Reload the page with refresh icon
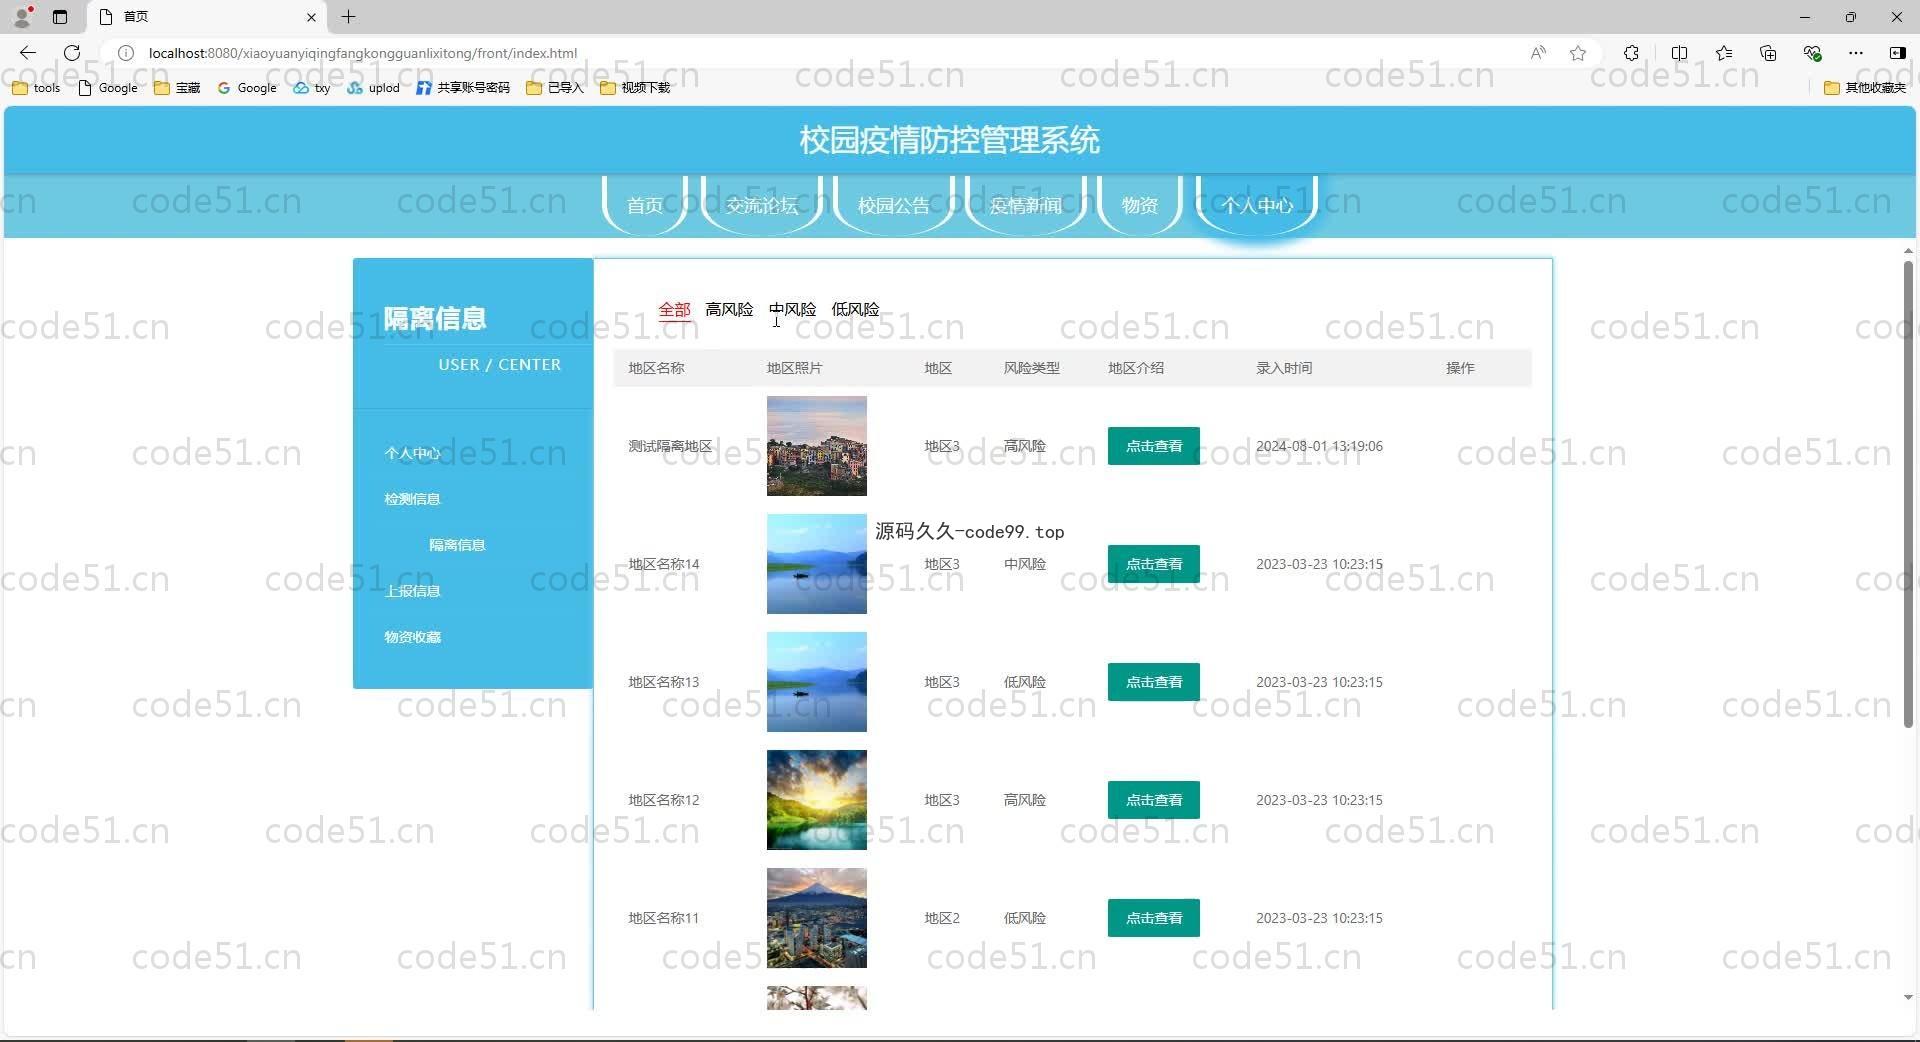Image resolution: width=1920 pixels, height=1042 pixels. (72, 53)
